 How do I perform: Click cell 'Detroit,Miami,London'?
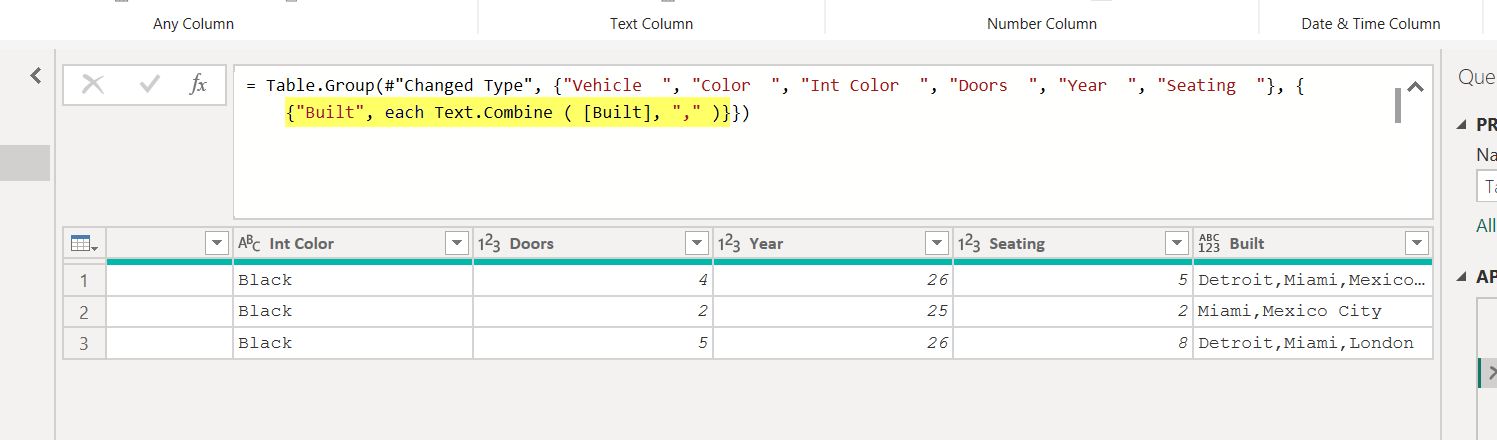point(1313,343)
